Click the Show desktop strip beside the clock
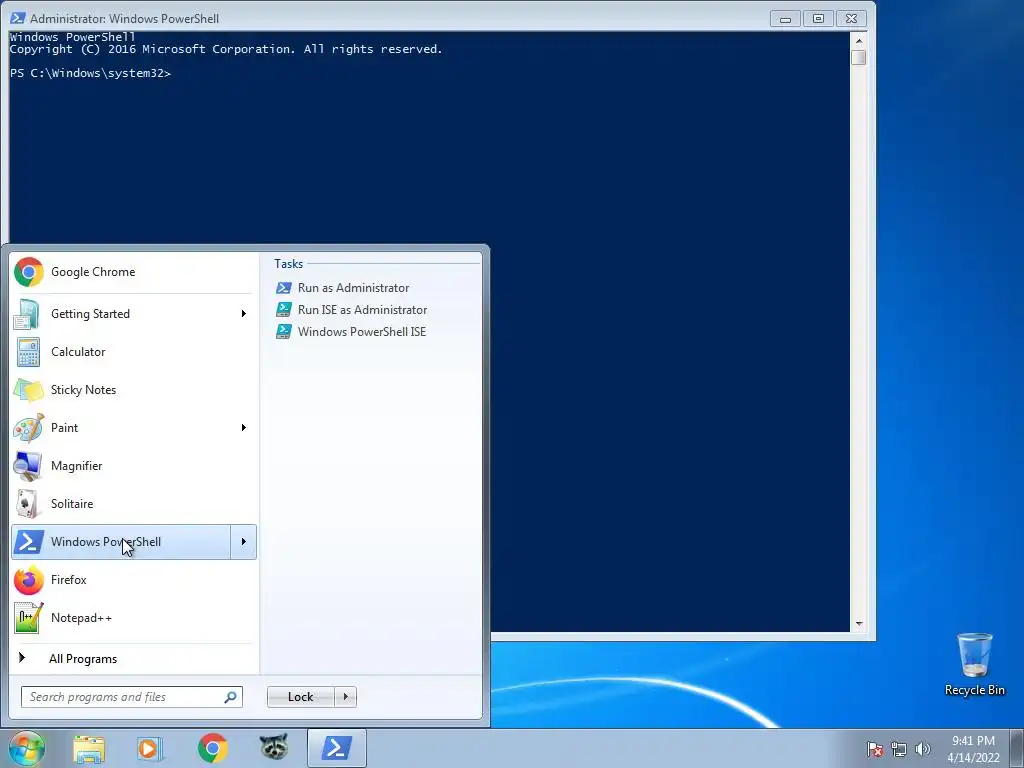Image resolution: width=1024 pixels, height=768 pixels. tap(1017, 748)
